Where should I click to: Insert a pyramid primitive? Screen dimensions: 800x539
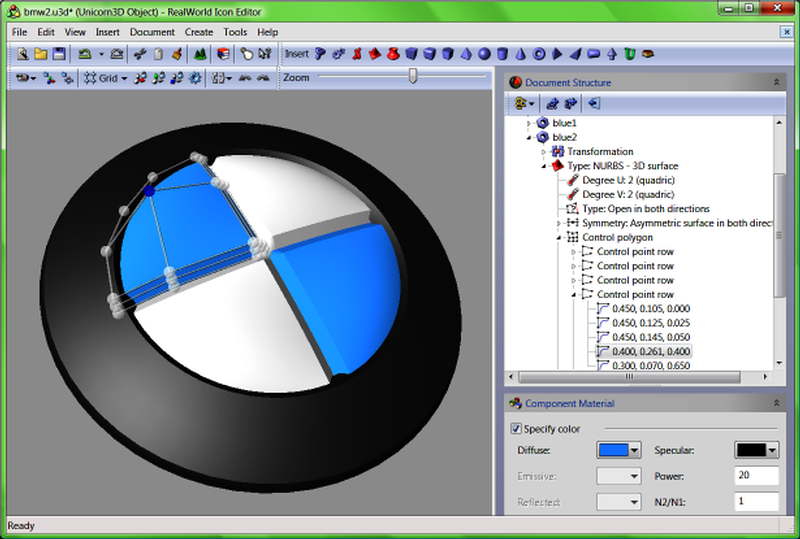point(466,54)
